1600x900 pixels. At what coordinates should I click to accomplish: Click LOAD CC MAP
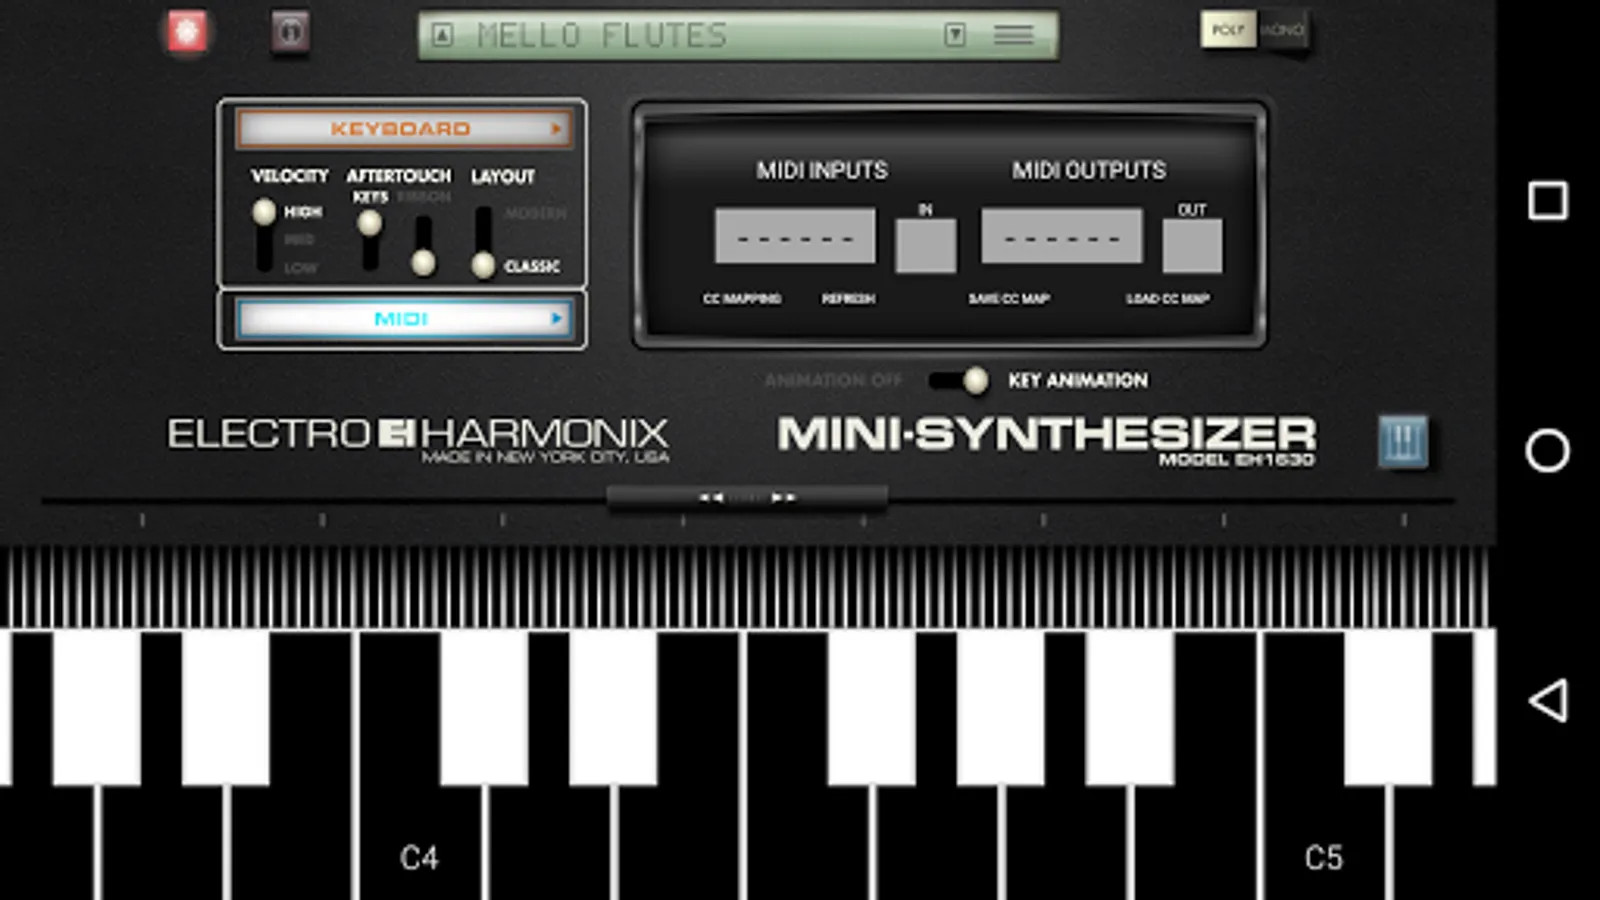(1168, 298)
